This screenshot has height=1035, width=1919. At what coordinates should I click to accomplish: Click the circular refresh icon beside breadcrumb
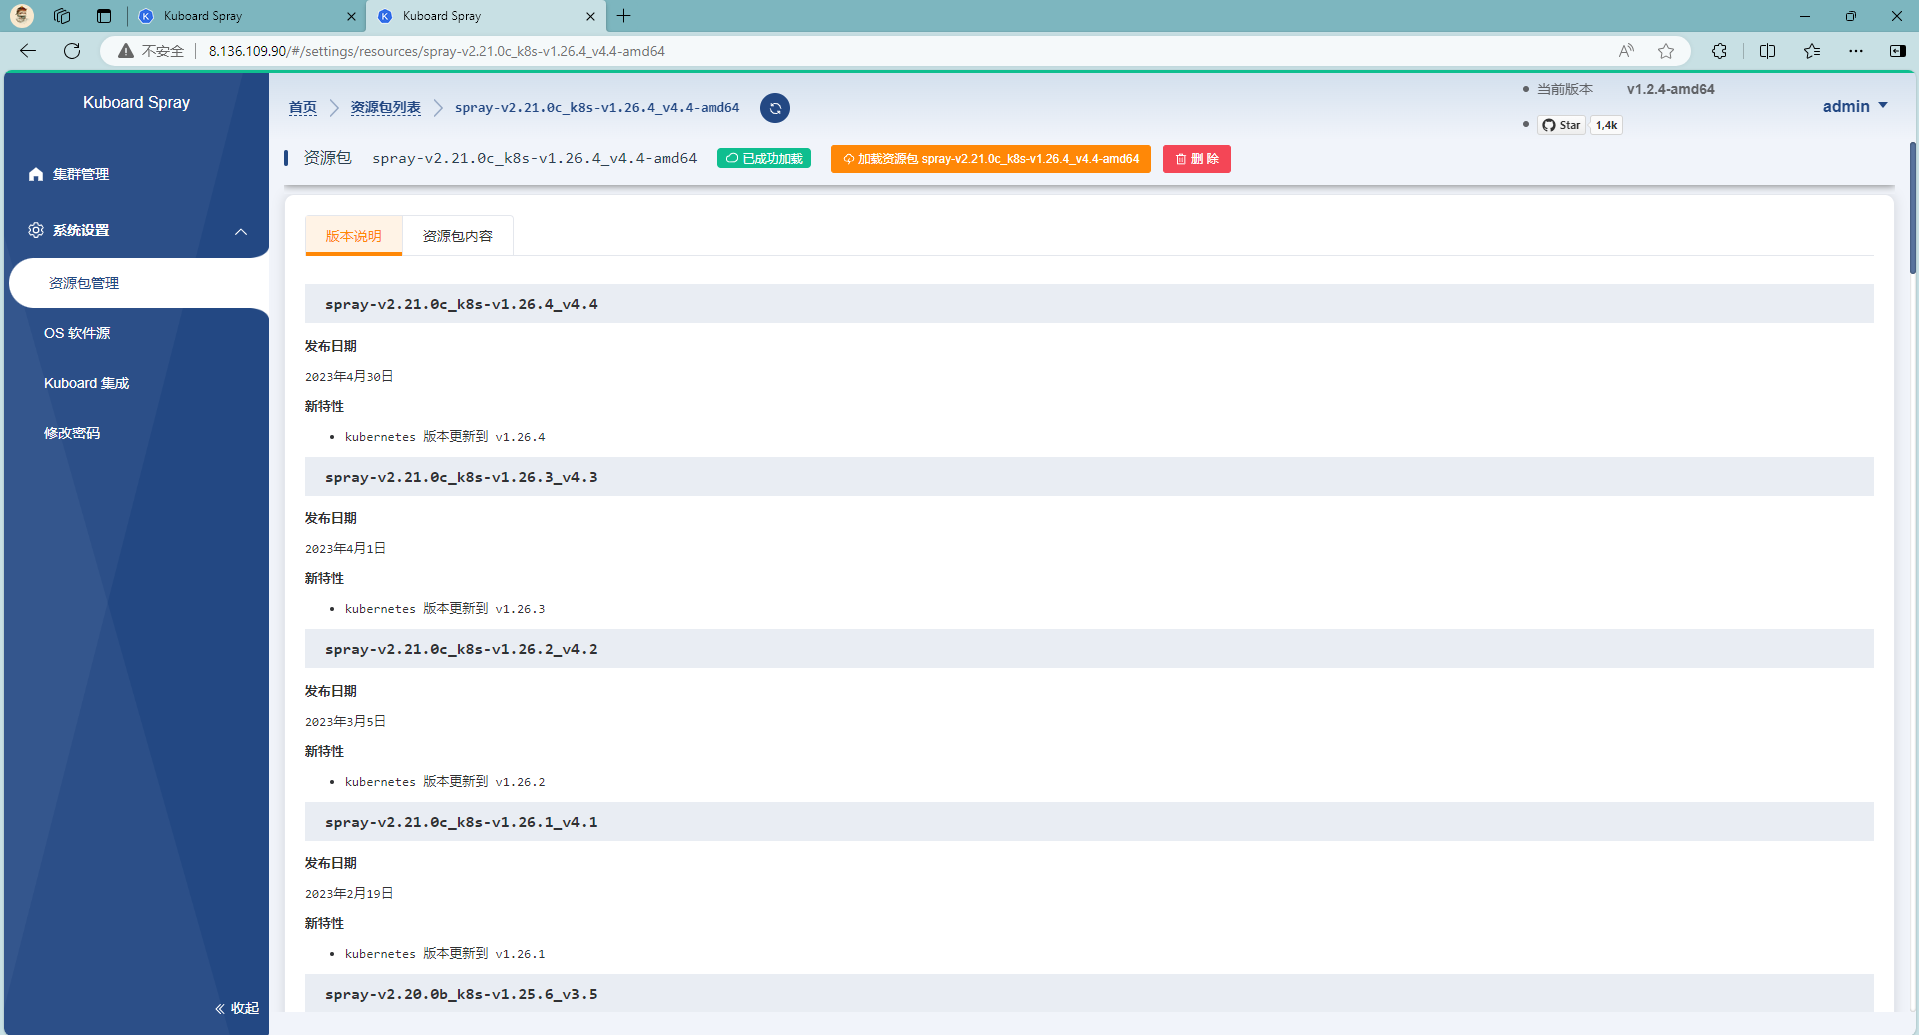pos(774,108)
